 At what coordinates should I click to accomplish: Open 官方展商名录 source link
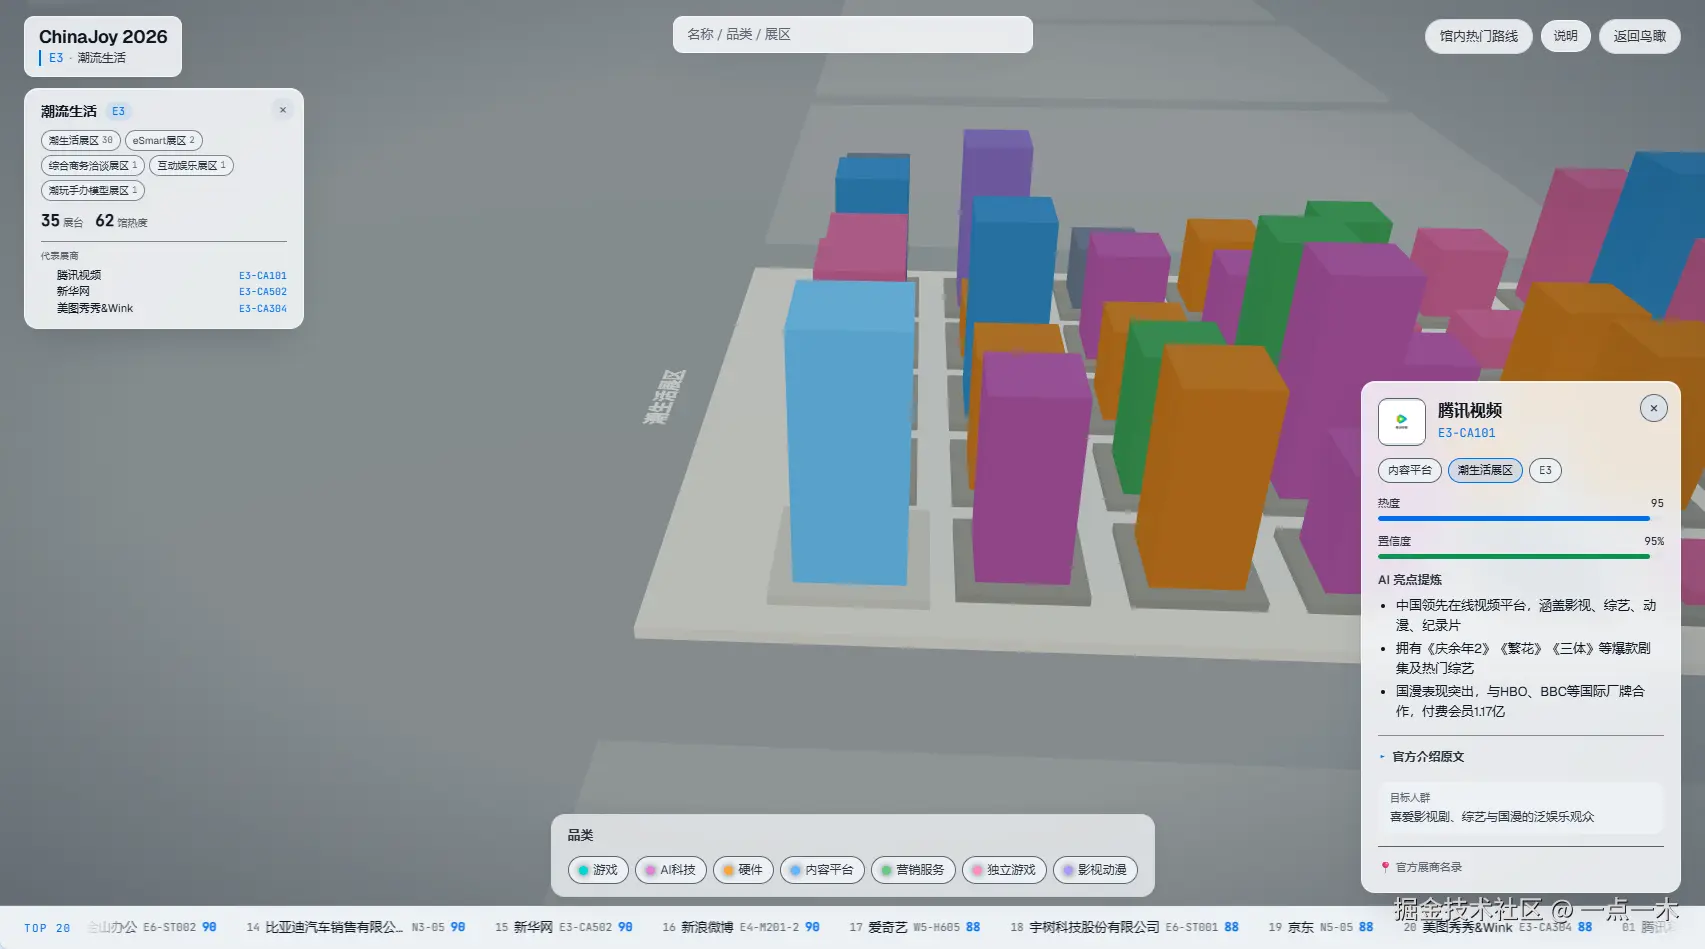click(x=1429, y=867)
